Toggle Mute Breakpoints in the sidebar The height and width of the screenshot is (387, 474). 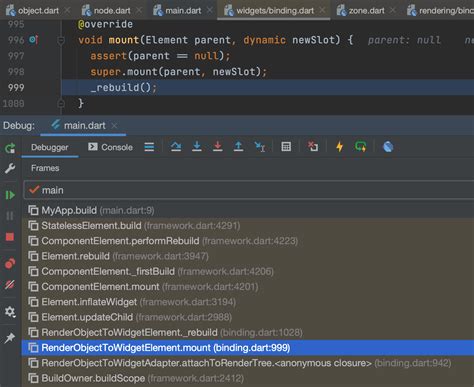(x=10, y=285)
